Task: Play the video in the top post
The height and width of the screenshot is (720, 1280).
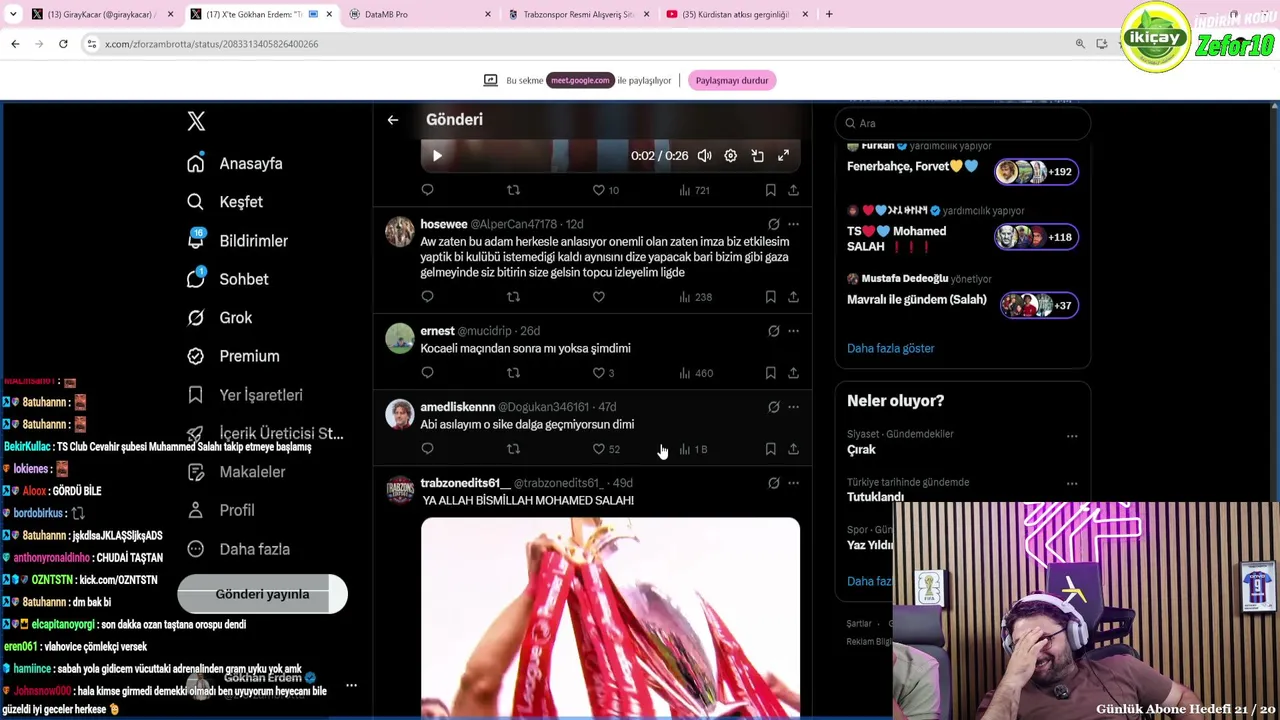Action: pyautogui.click(x=437, y=156)
